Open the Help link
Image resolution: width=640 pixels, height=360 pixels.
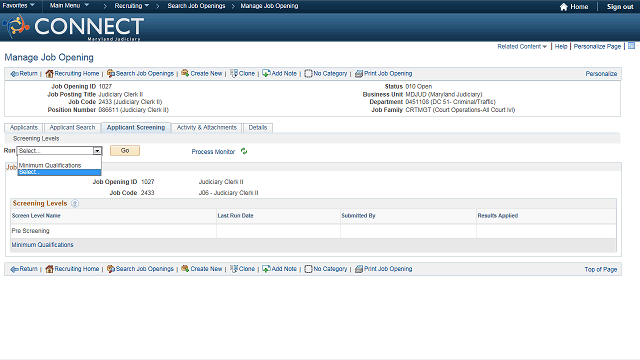click(x=561, y=47)
